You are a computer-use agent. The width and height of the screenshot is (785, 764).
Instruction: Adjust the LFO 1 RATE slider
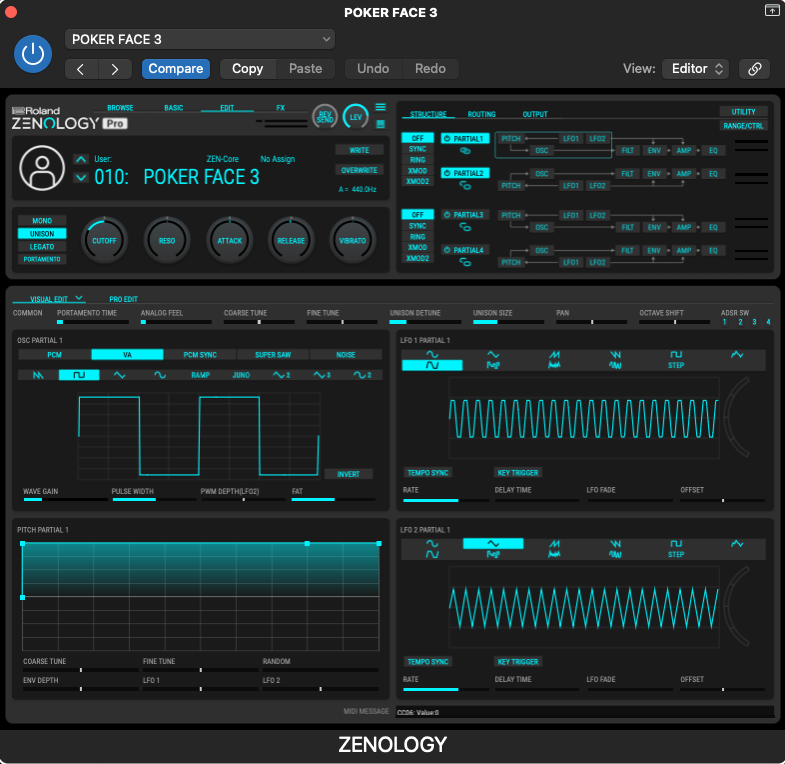(x=446, y=500)
